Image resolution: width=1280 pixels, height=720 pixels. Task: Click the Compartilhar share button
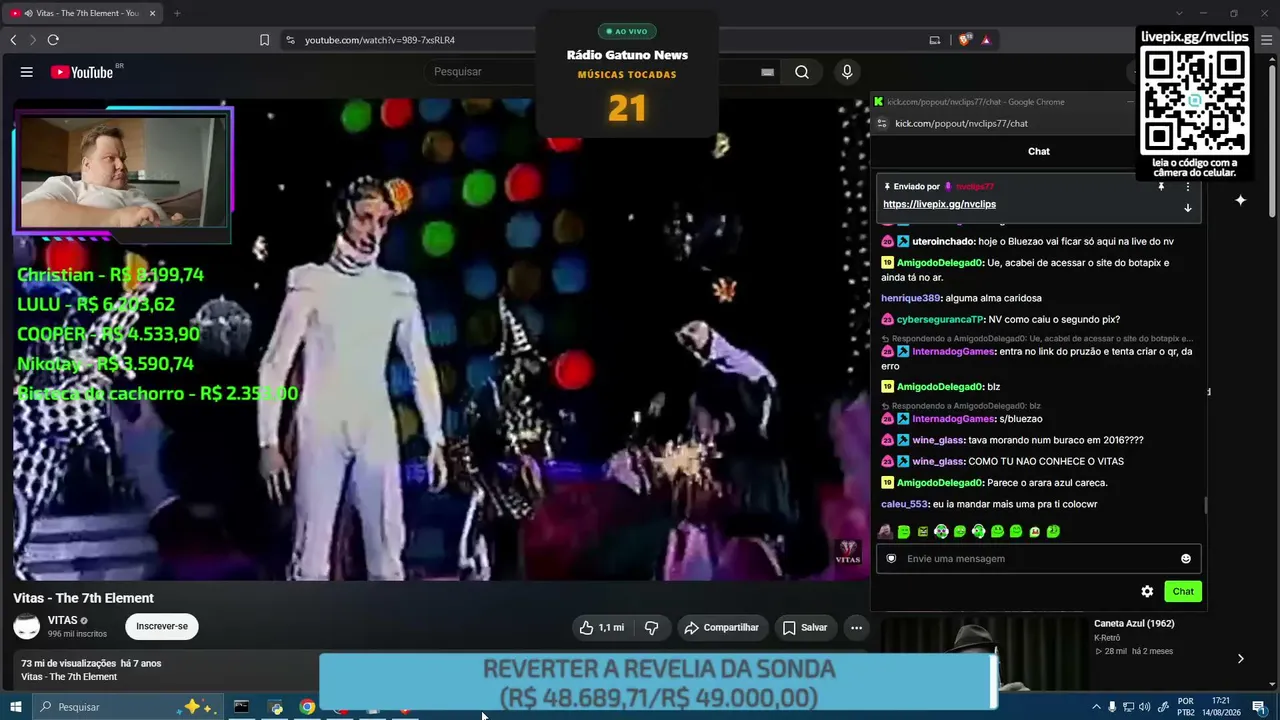click(x=722, y=628)
